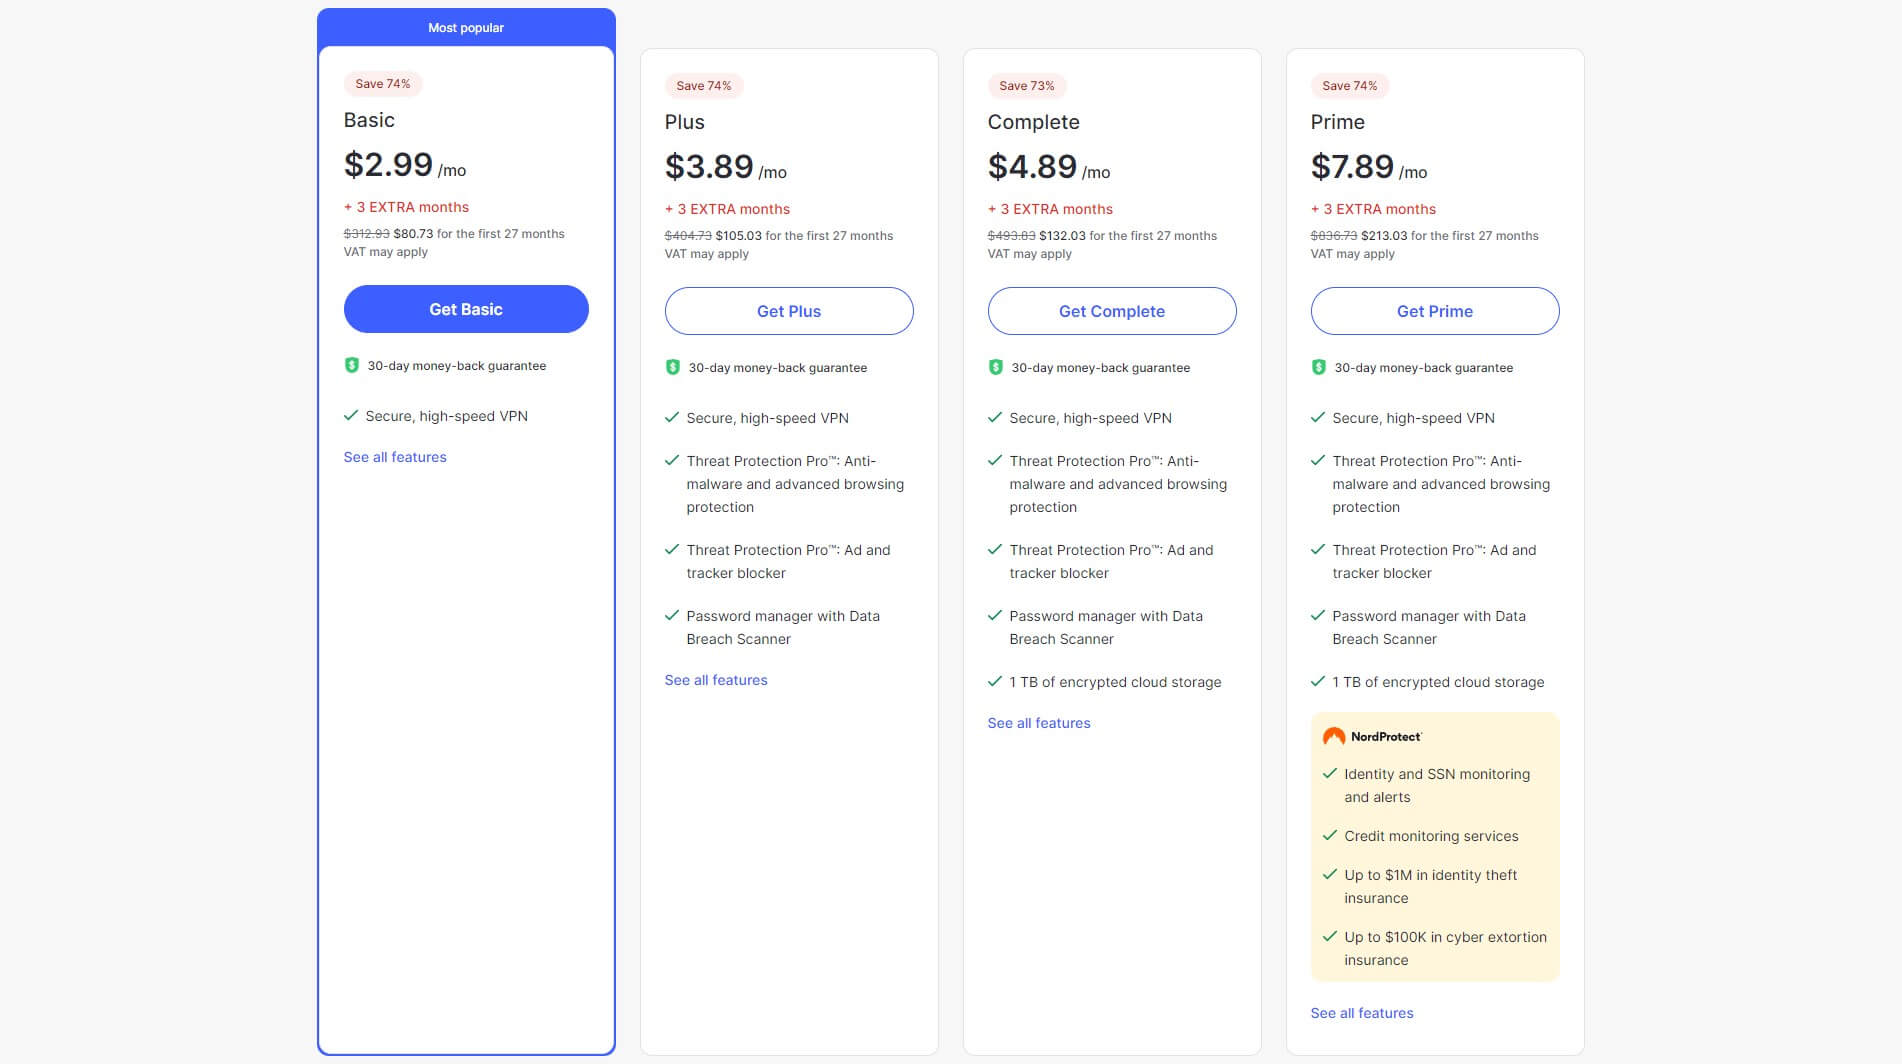Click the Basic plan title
The height and width of the screenshot is (1064, 1902).
coord(369,120)
